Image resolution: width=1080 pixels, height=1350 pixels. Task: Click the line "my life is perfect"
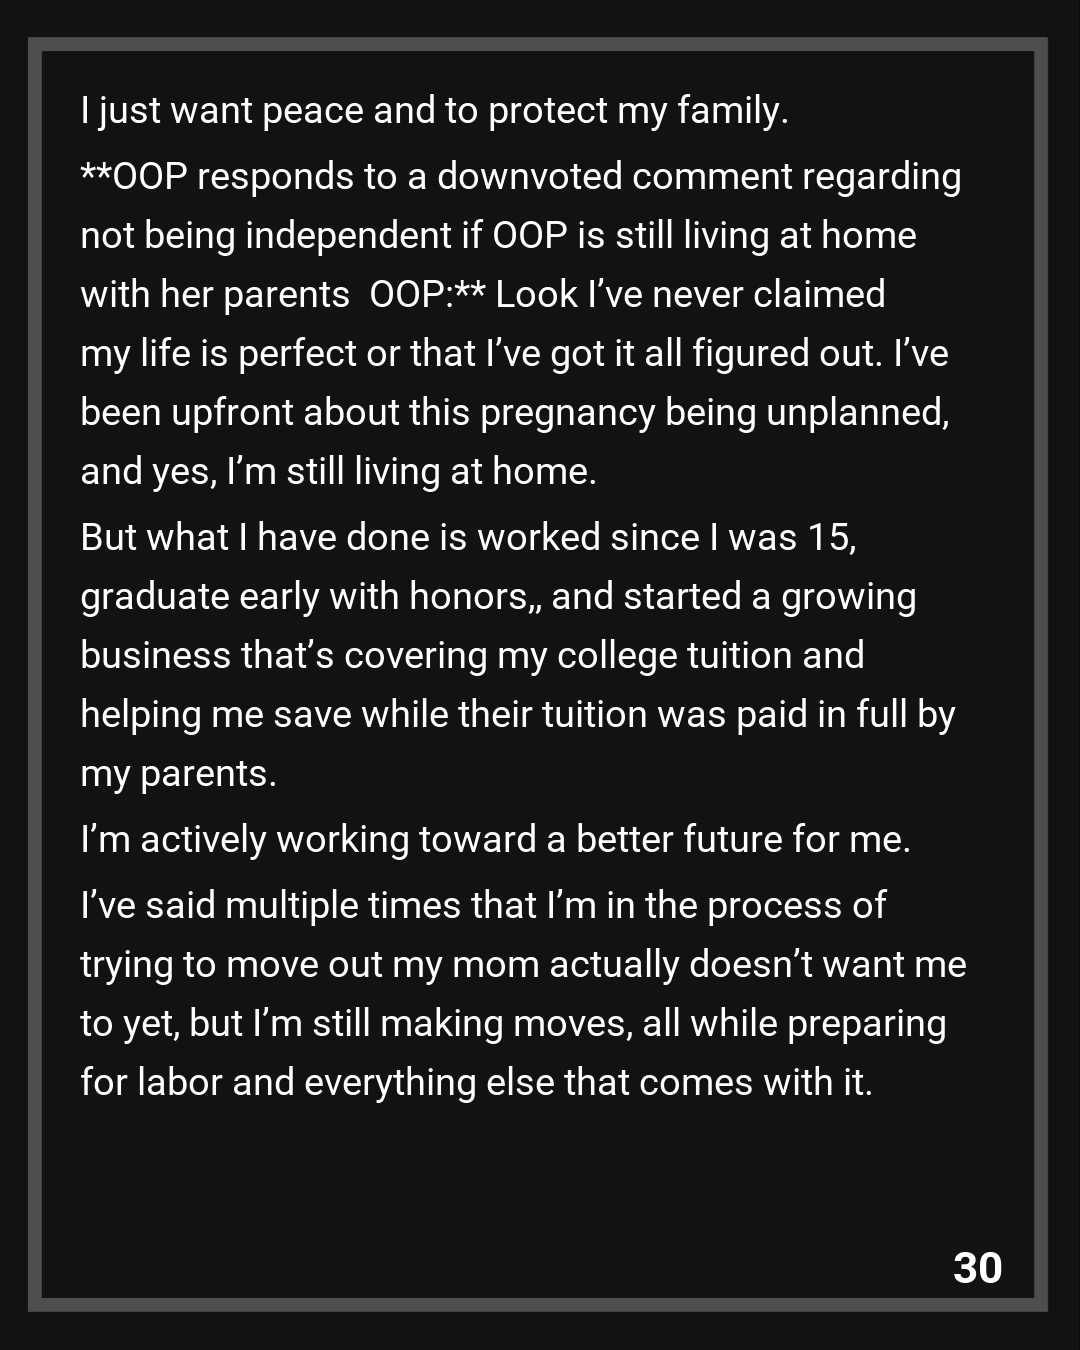coord(514,353)
